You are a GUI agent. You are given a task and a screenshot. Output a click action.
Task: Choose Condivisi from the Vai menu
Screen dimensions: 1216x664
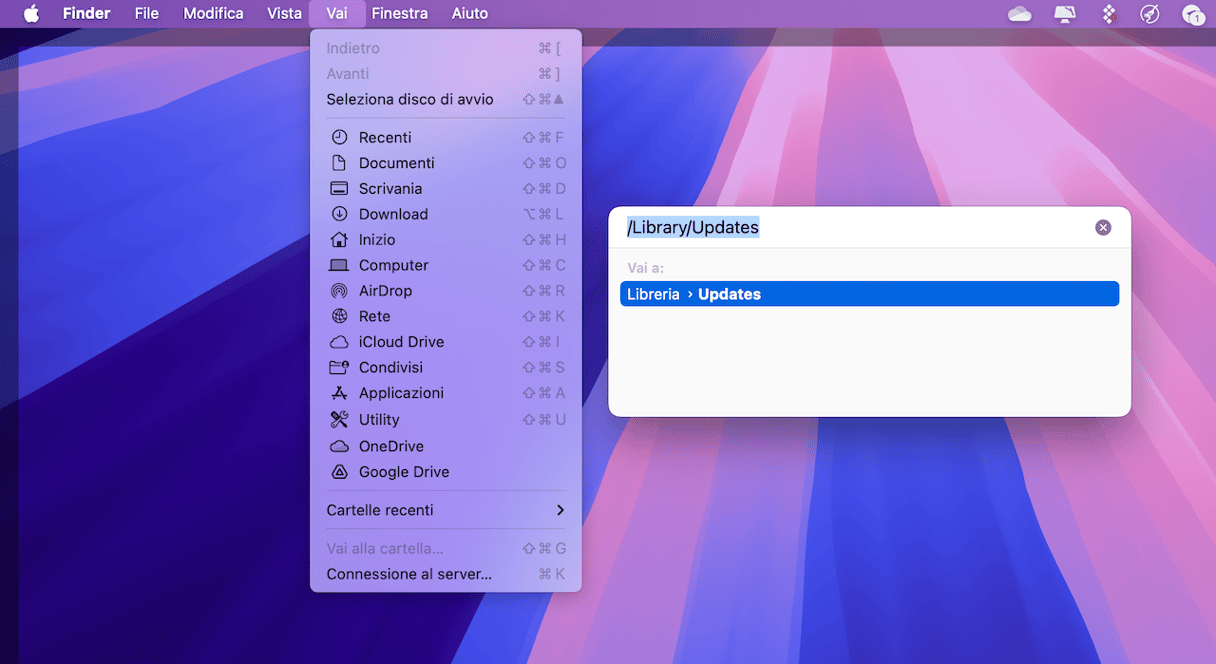pos(446,367)
